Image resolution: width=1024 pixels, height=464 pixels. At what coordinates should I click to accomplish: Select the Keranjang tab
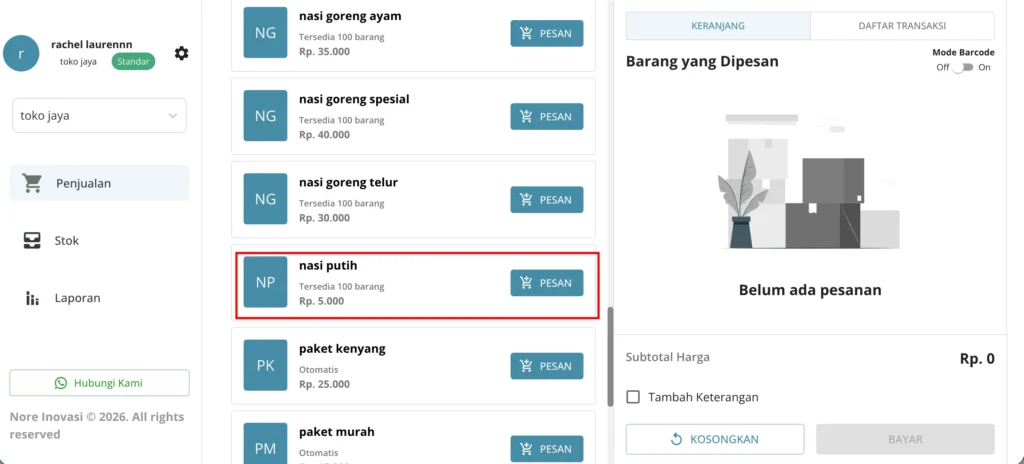[x=718, y=26]
